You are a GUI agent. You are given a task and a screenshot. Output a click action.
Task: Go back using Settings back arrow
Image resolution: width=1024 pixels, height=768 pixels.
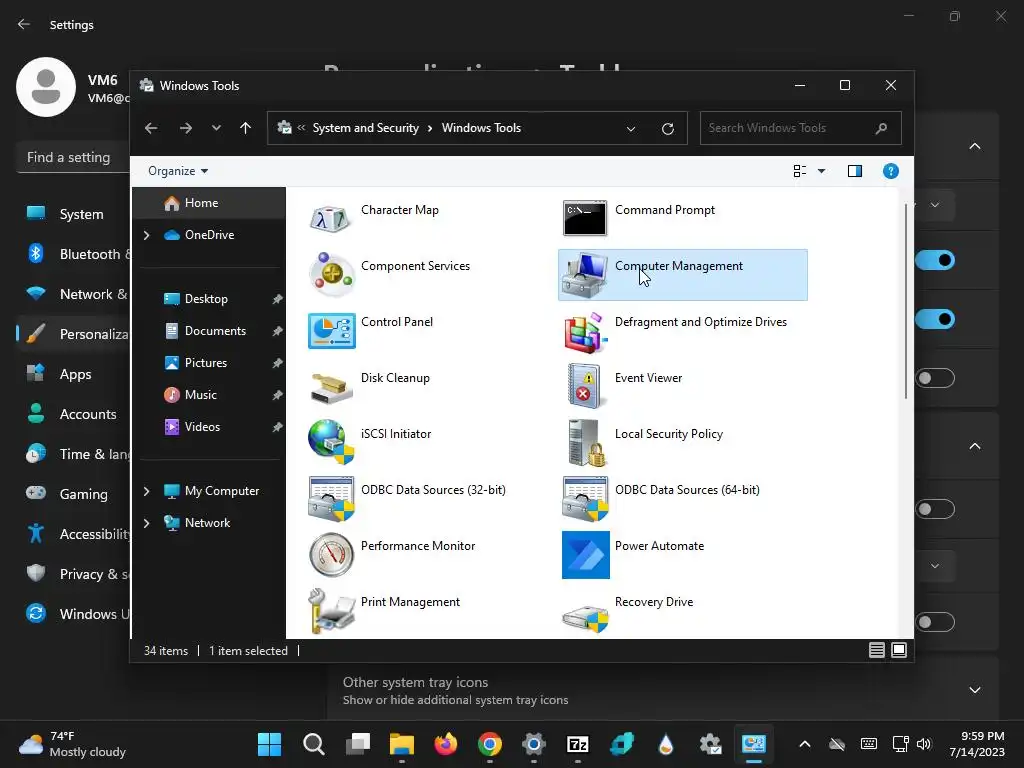point(24,25)
